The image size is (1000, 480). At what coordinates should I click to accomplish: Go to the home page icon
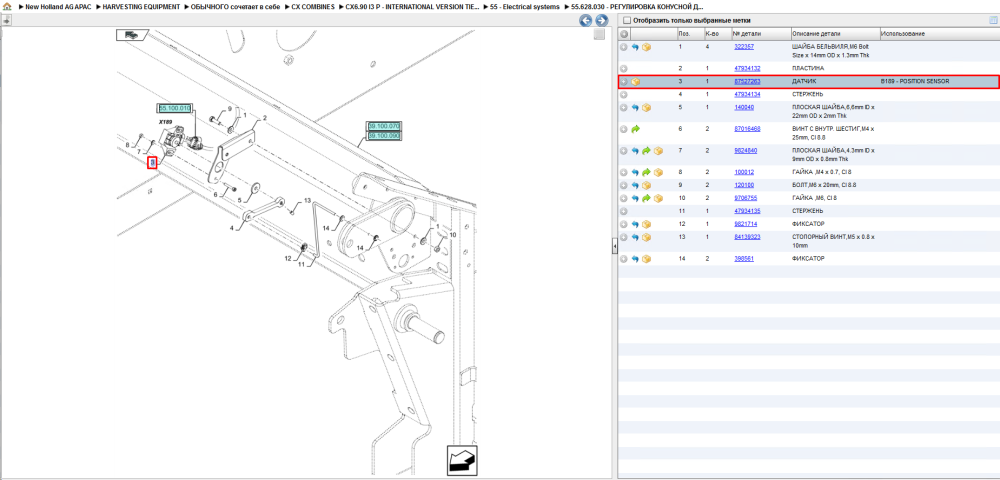tap(7, 6)
